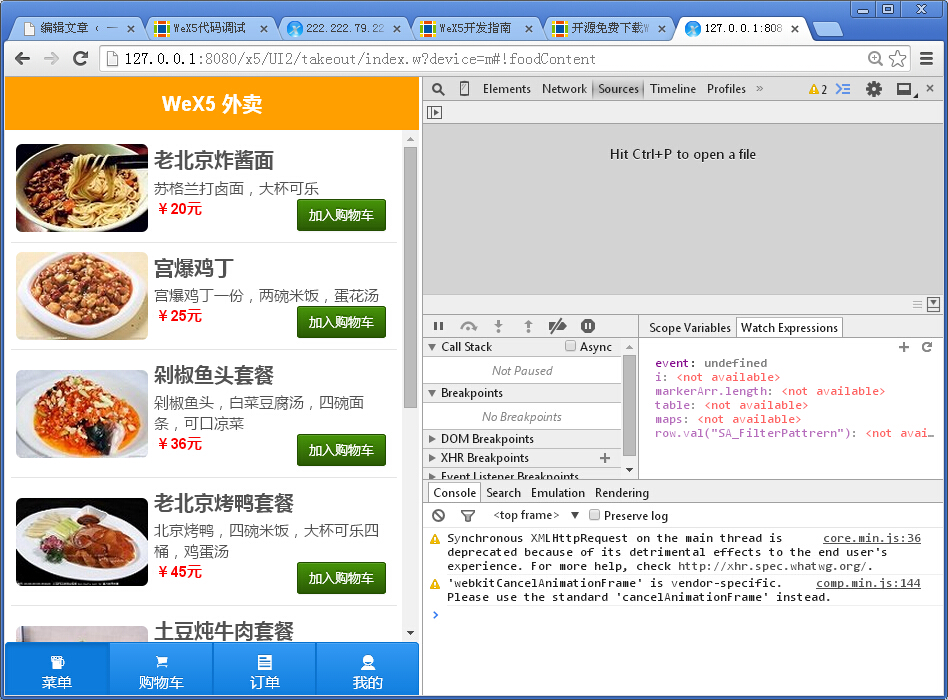Image resolution: width=948 pixels, height=700 pixels.
Task: Clear the console with the prohibition icon
Action: pyautogui.click(x=438, y=515)
